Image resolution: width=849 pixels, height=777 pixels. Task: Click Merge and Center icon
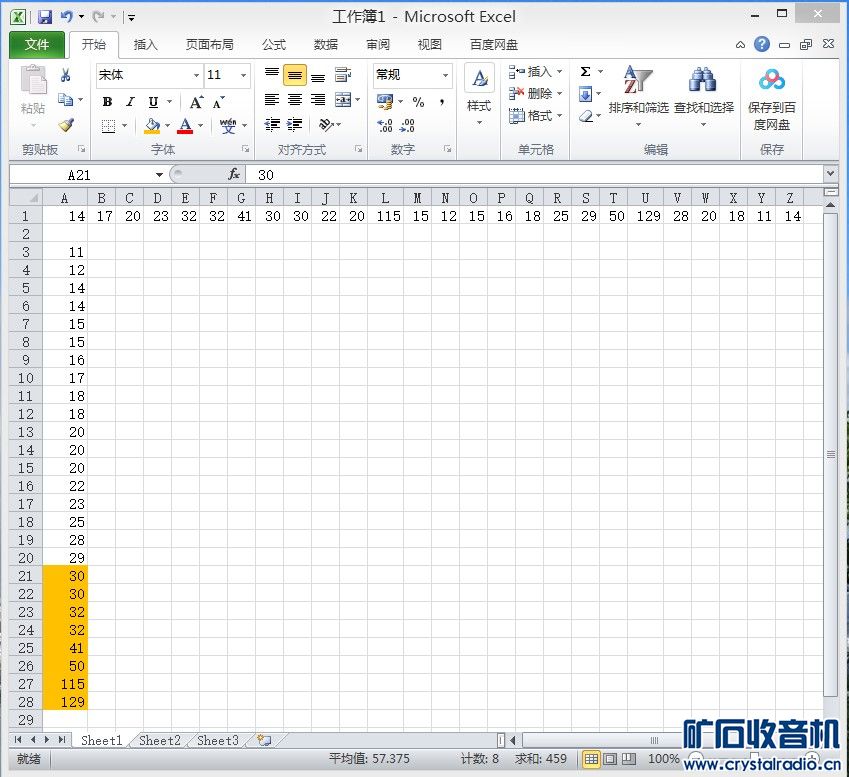[343, 100]
